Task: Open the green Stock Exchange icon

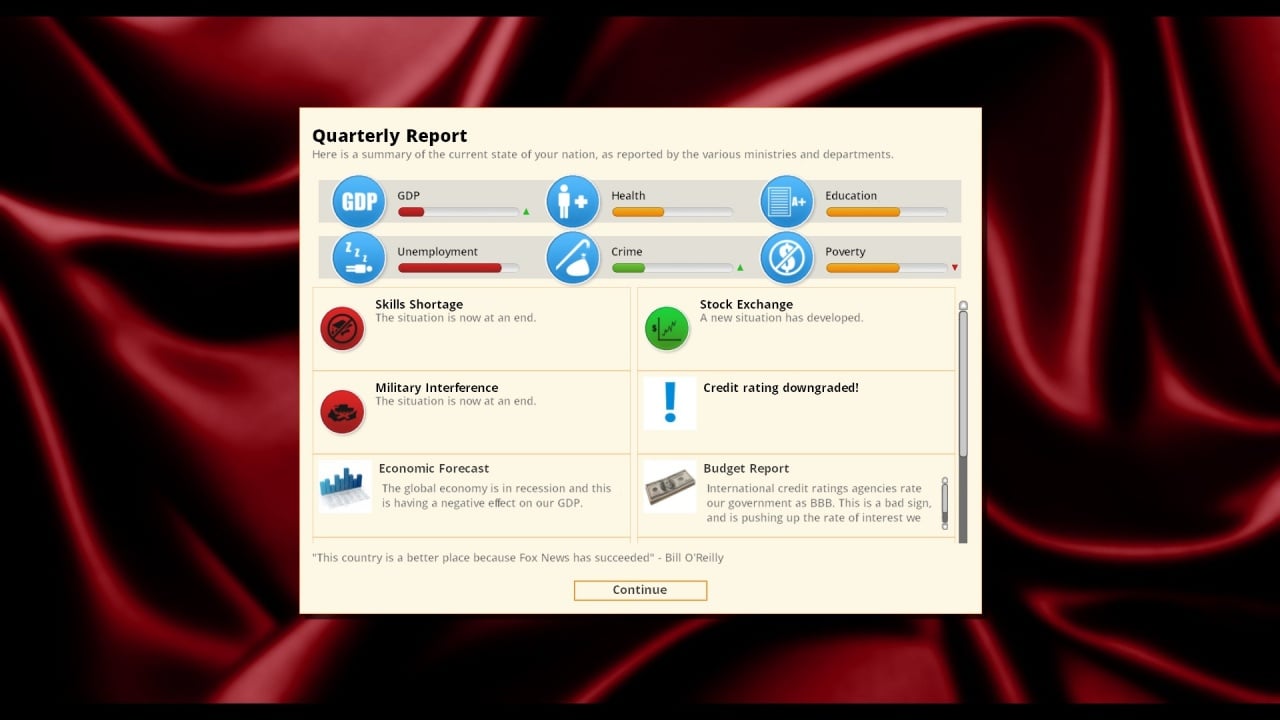Action: point(666,328)
